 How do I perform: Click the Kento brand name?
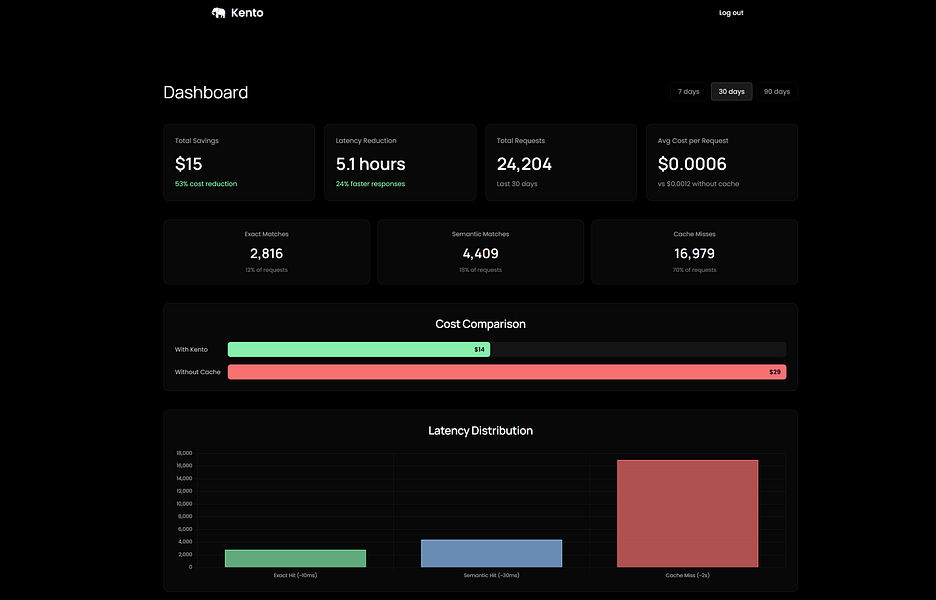pyautogui.click(x=247, y=13)
